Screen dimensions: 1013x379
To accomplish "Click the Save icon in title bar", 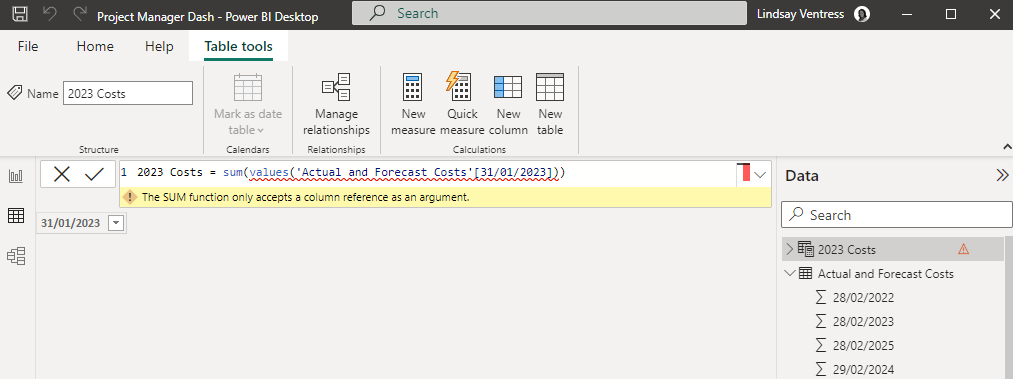I will point(20,14).
